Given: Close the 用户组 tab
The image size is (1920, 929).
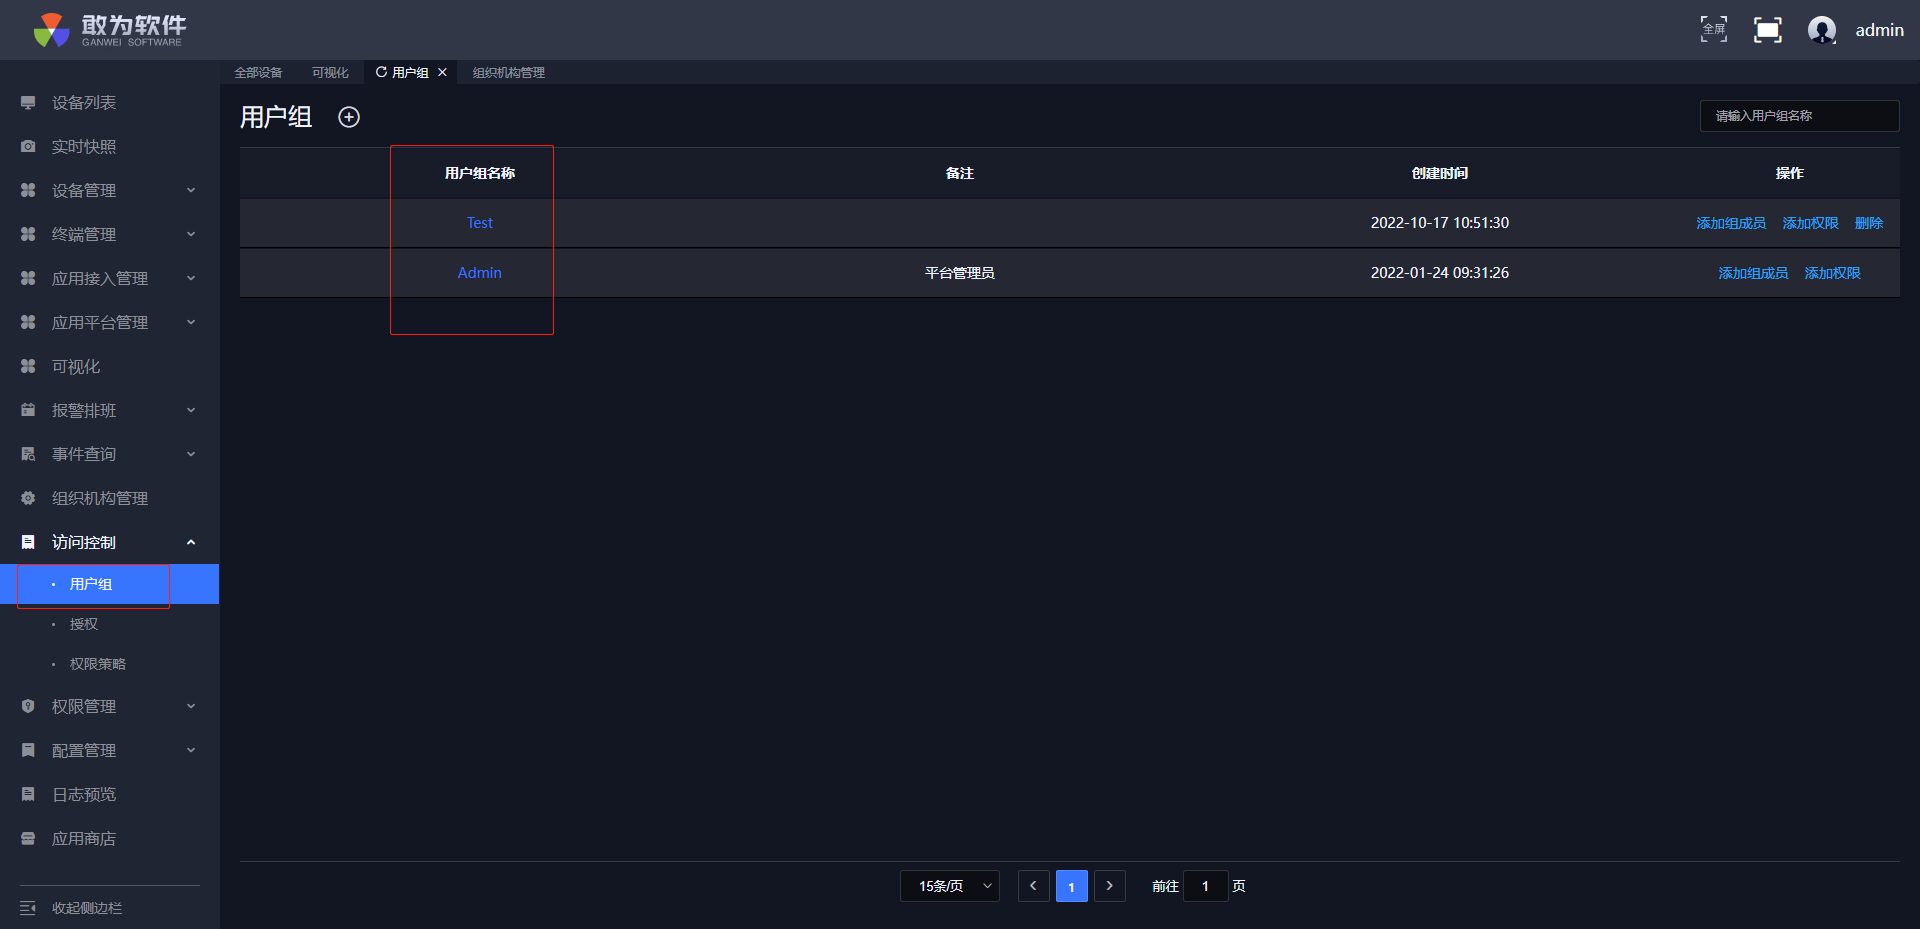Looking at the screenshot, I should pyautogui.click(x=442, y=72).
